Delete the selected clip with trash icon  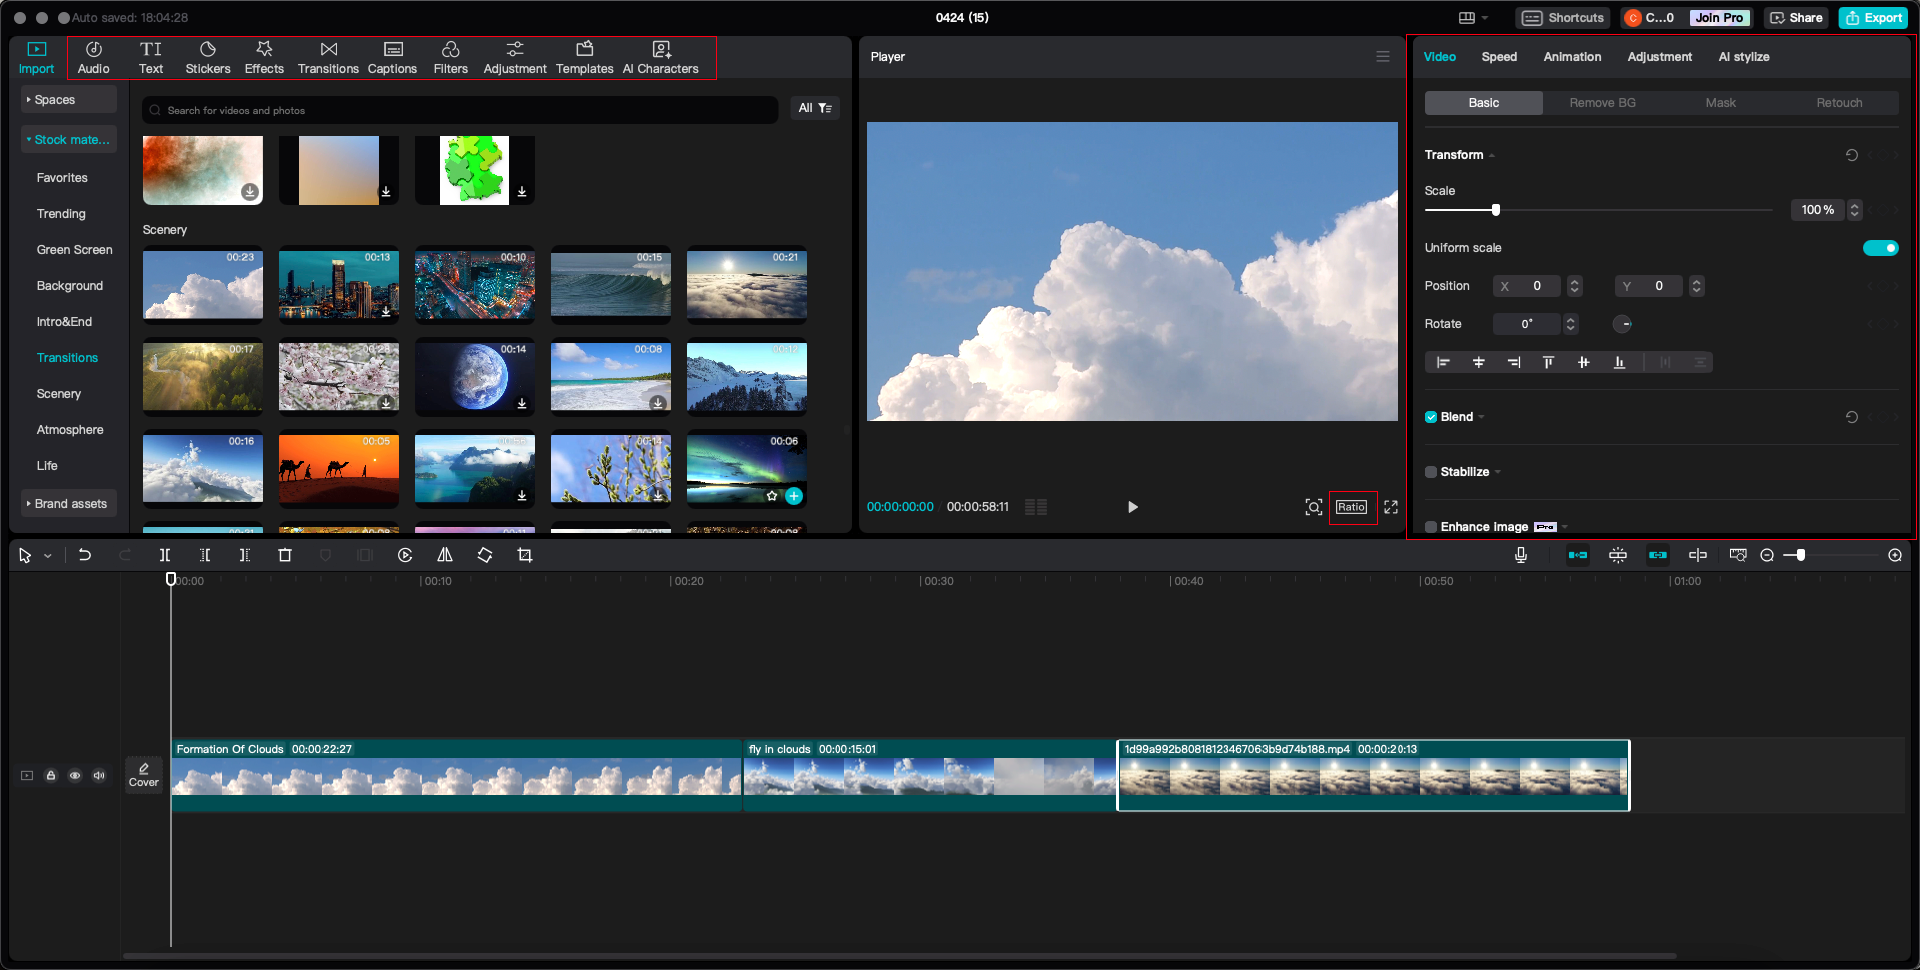[285, 555]
